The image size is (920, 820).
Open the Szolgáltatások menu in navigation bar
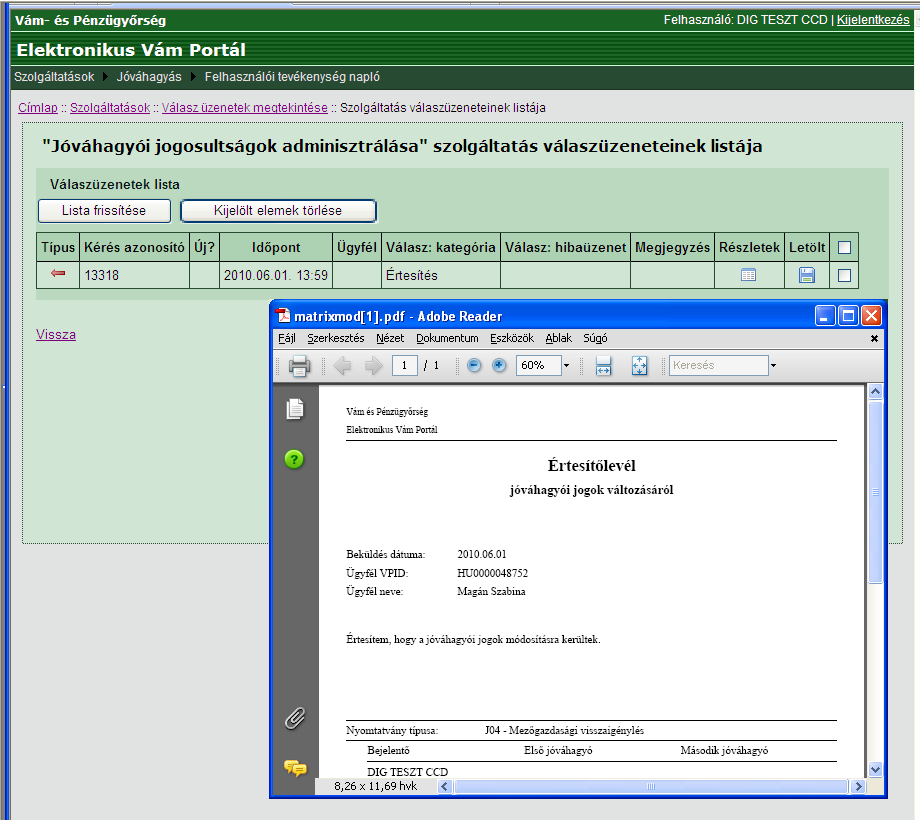[54, 77]
